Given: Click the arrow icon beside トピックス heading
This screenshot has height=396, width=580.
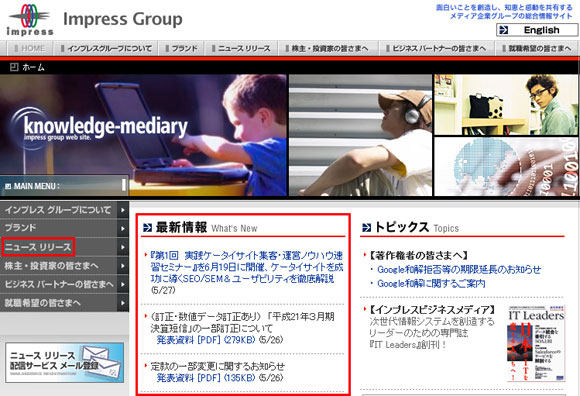Looking at the screenshot, I should click(367, 227).
